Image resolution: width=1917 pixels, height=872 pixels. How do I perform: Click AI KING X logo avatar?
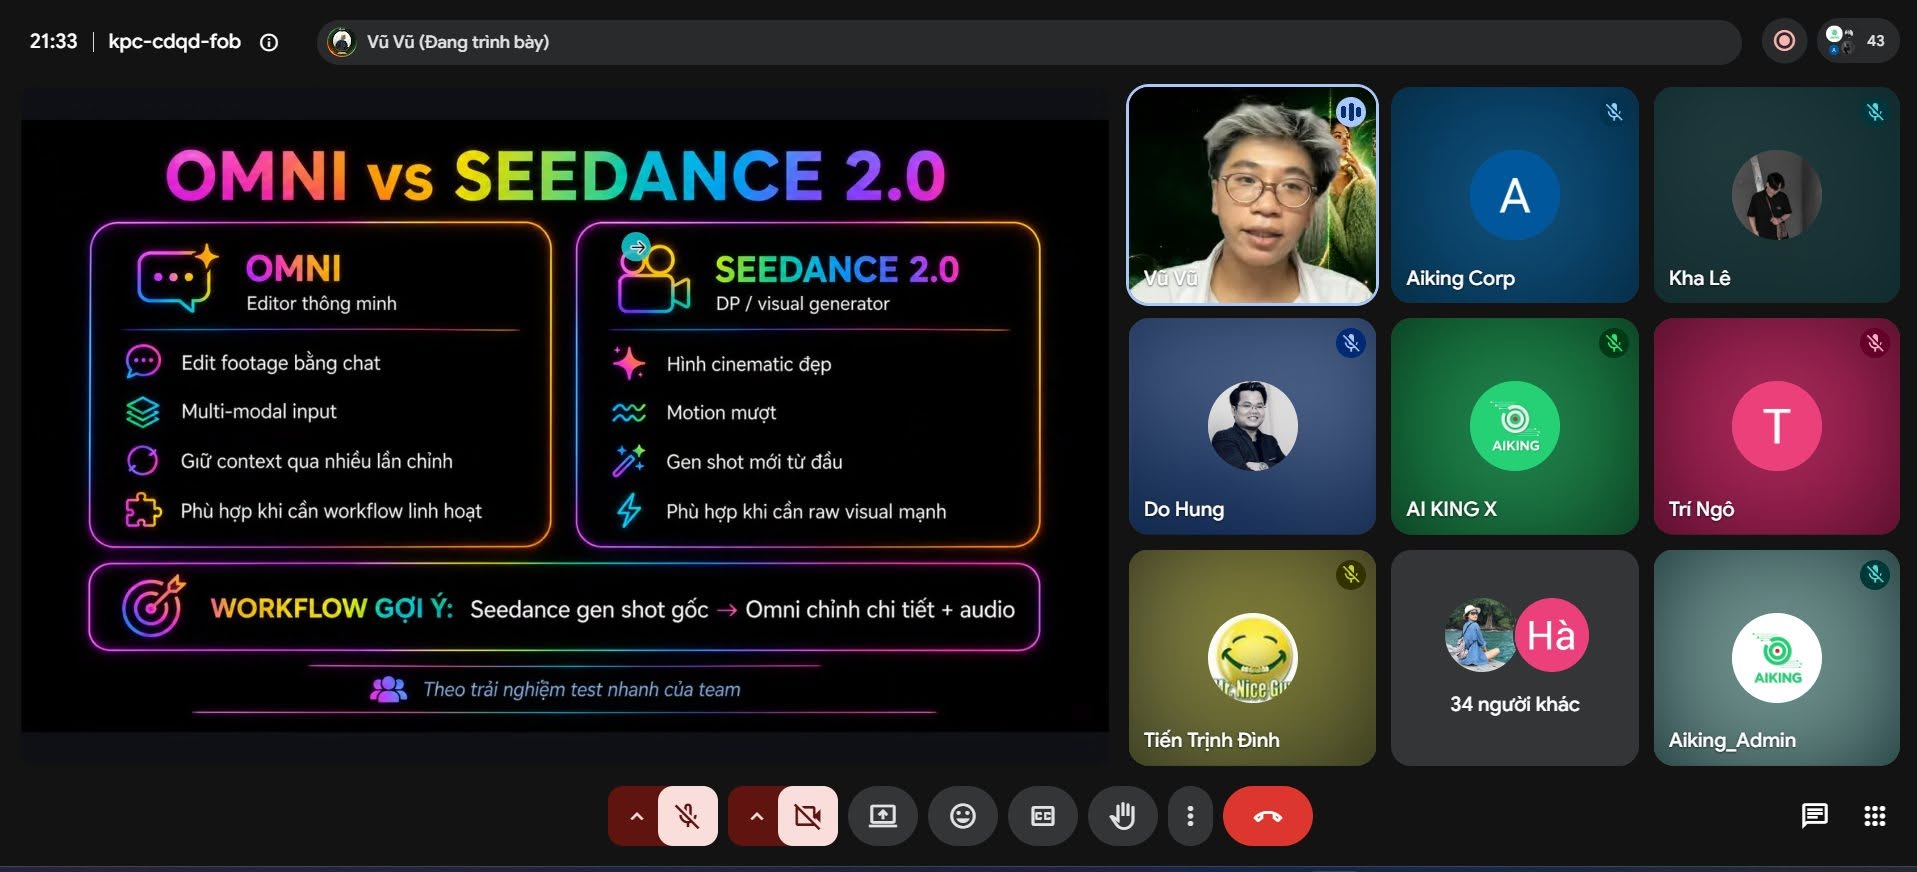1514,426
